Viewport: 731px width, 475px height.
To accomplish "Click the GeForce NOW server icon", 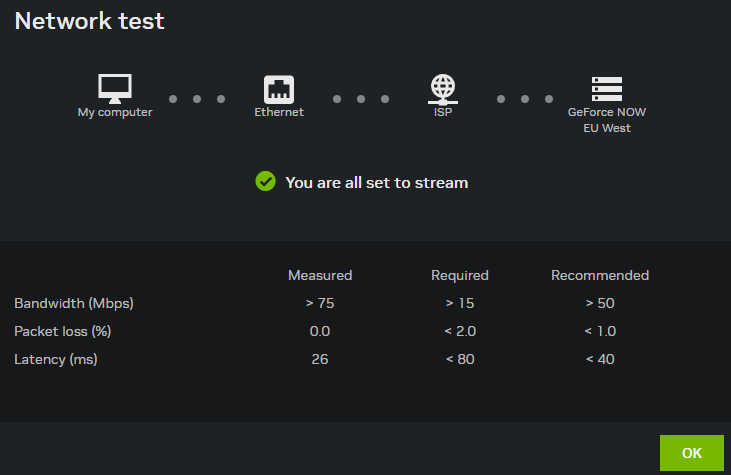I will tap(607, 88).
